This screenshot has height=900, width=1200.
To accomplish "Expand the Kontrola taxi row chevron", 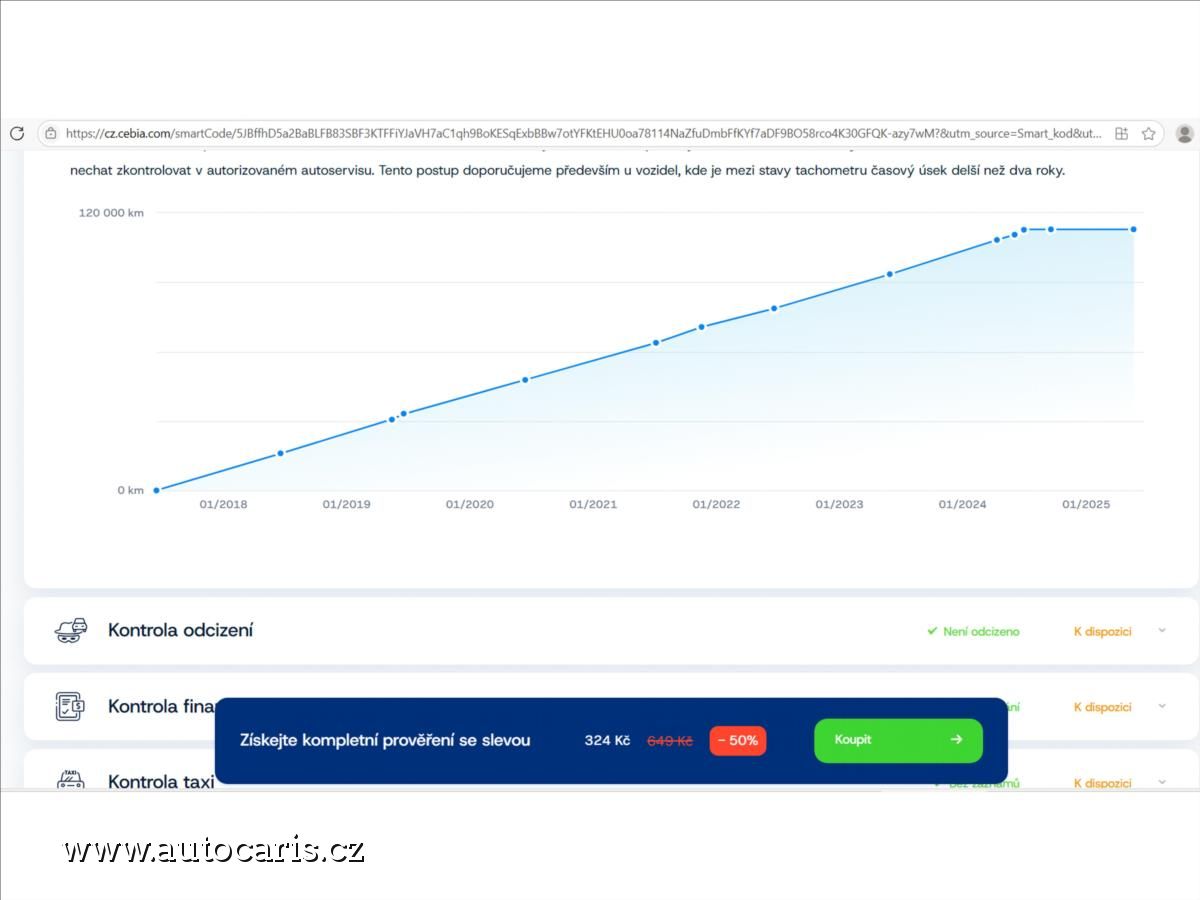I will point(1162,782).
